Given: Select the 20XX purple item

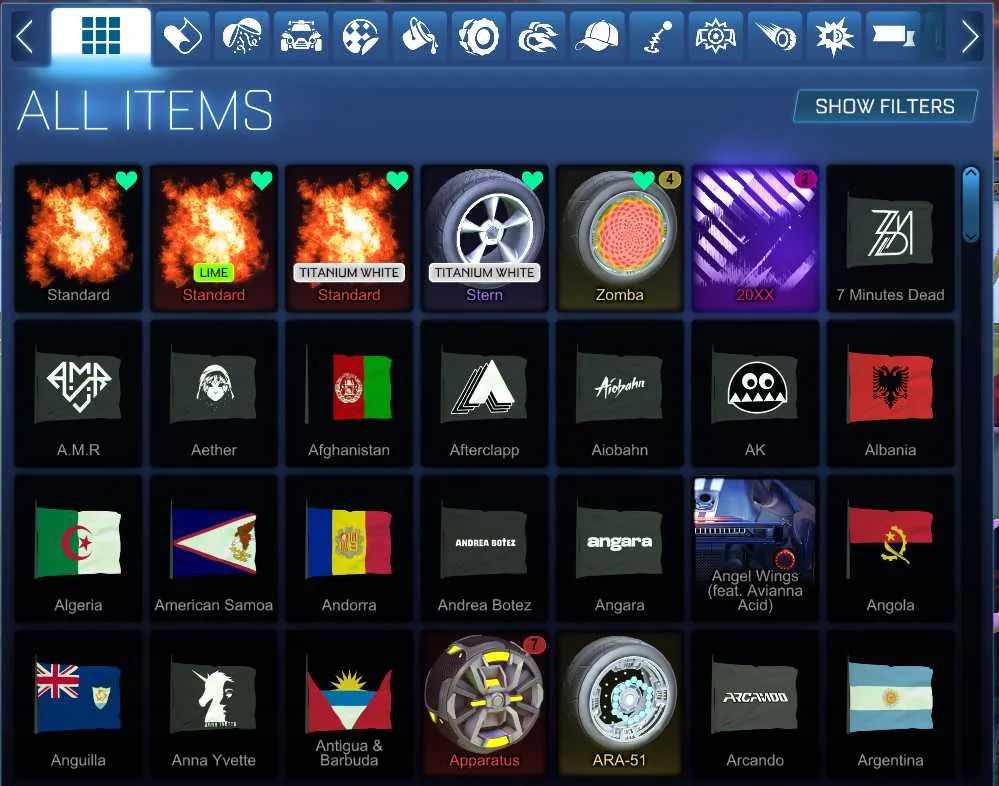Looking at the screenshot, I should coord(755,238).
